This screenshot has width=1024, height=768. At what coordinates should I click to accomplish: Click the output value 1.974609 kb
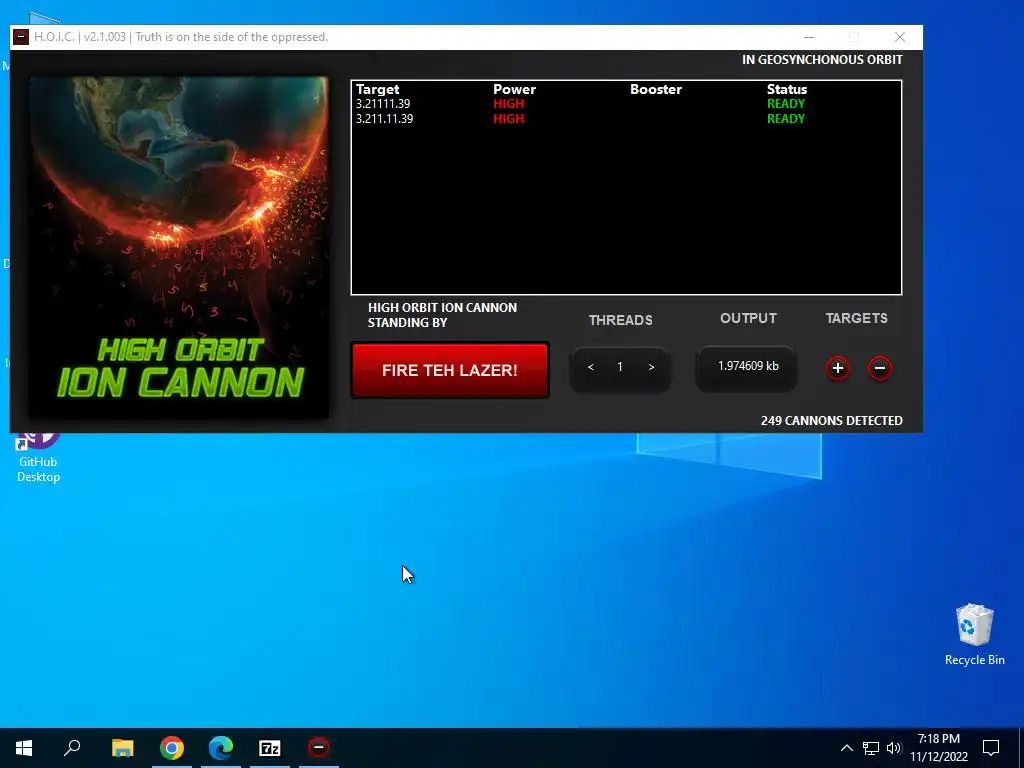coord(748,366)
